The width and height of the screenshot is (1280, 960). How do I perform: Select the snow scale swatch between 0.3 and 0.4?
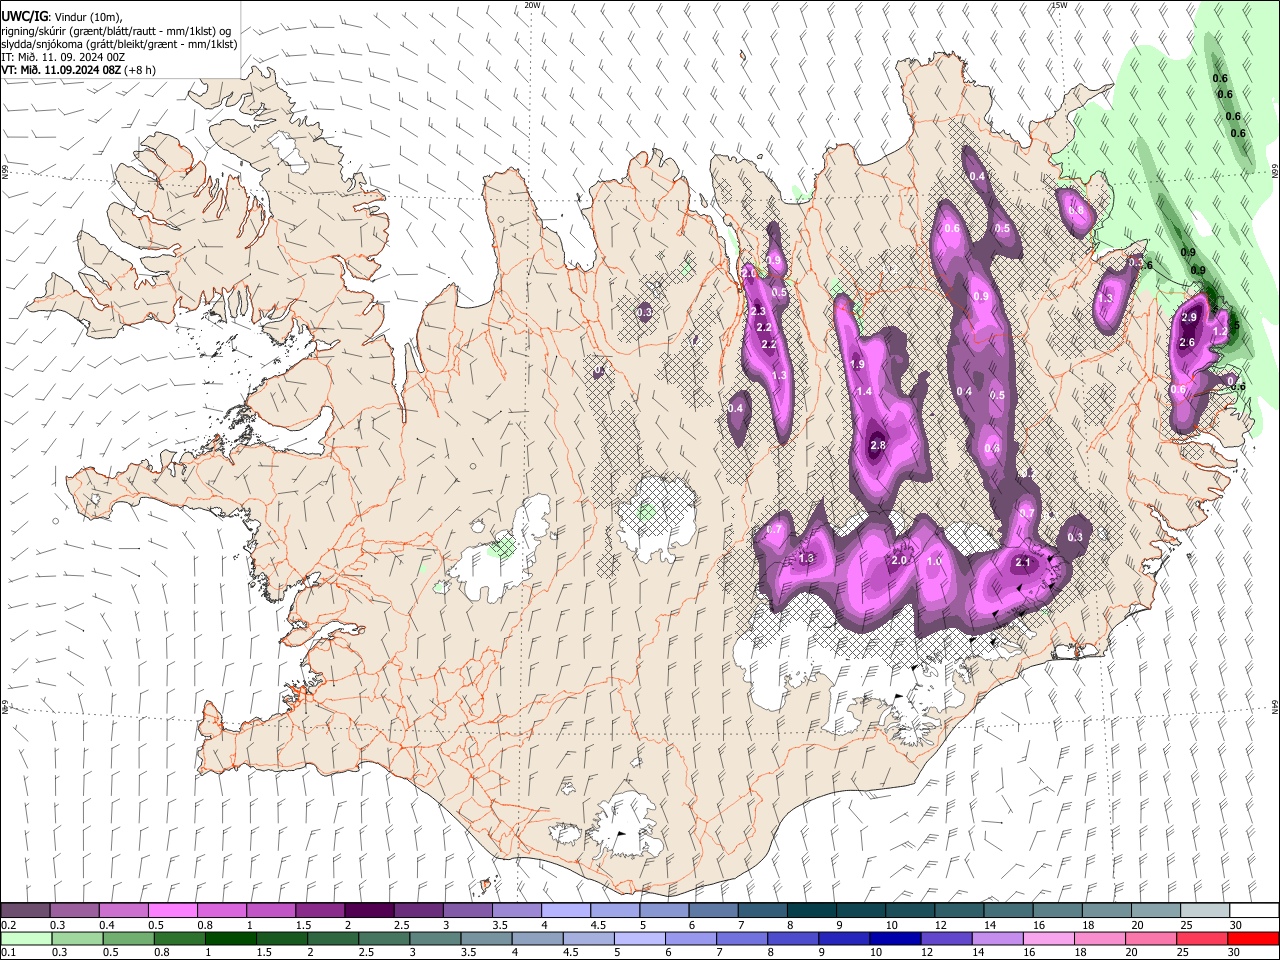(75, 911)
